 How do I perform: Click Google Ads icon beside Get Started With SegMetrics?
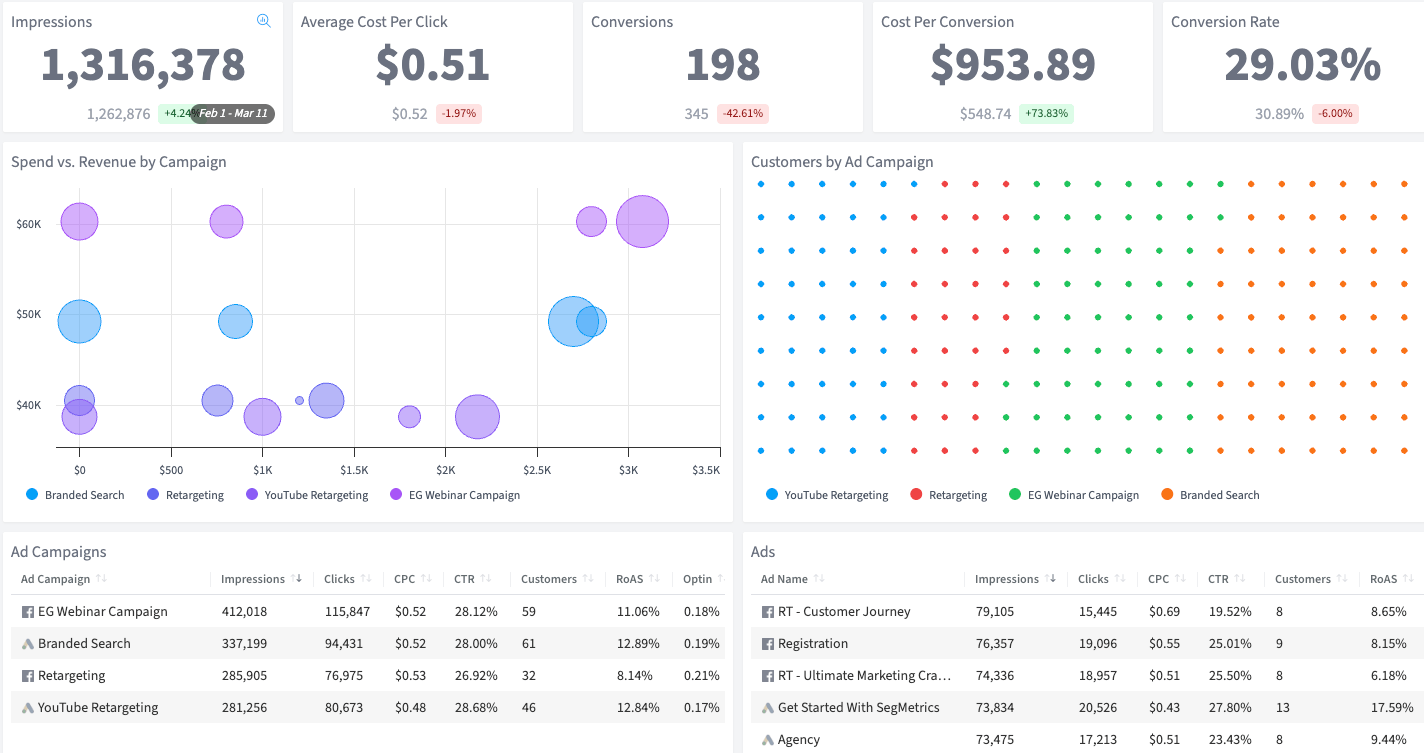tap(768, 708)
